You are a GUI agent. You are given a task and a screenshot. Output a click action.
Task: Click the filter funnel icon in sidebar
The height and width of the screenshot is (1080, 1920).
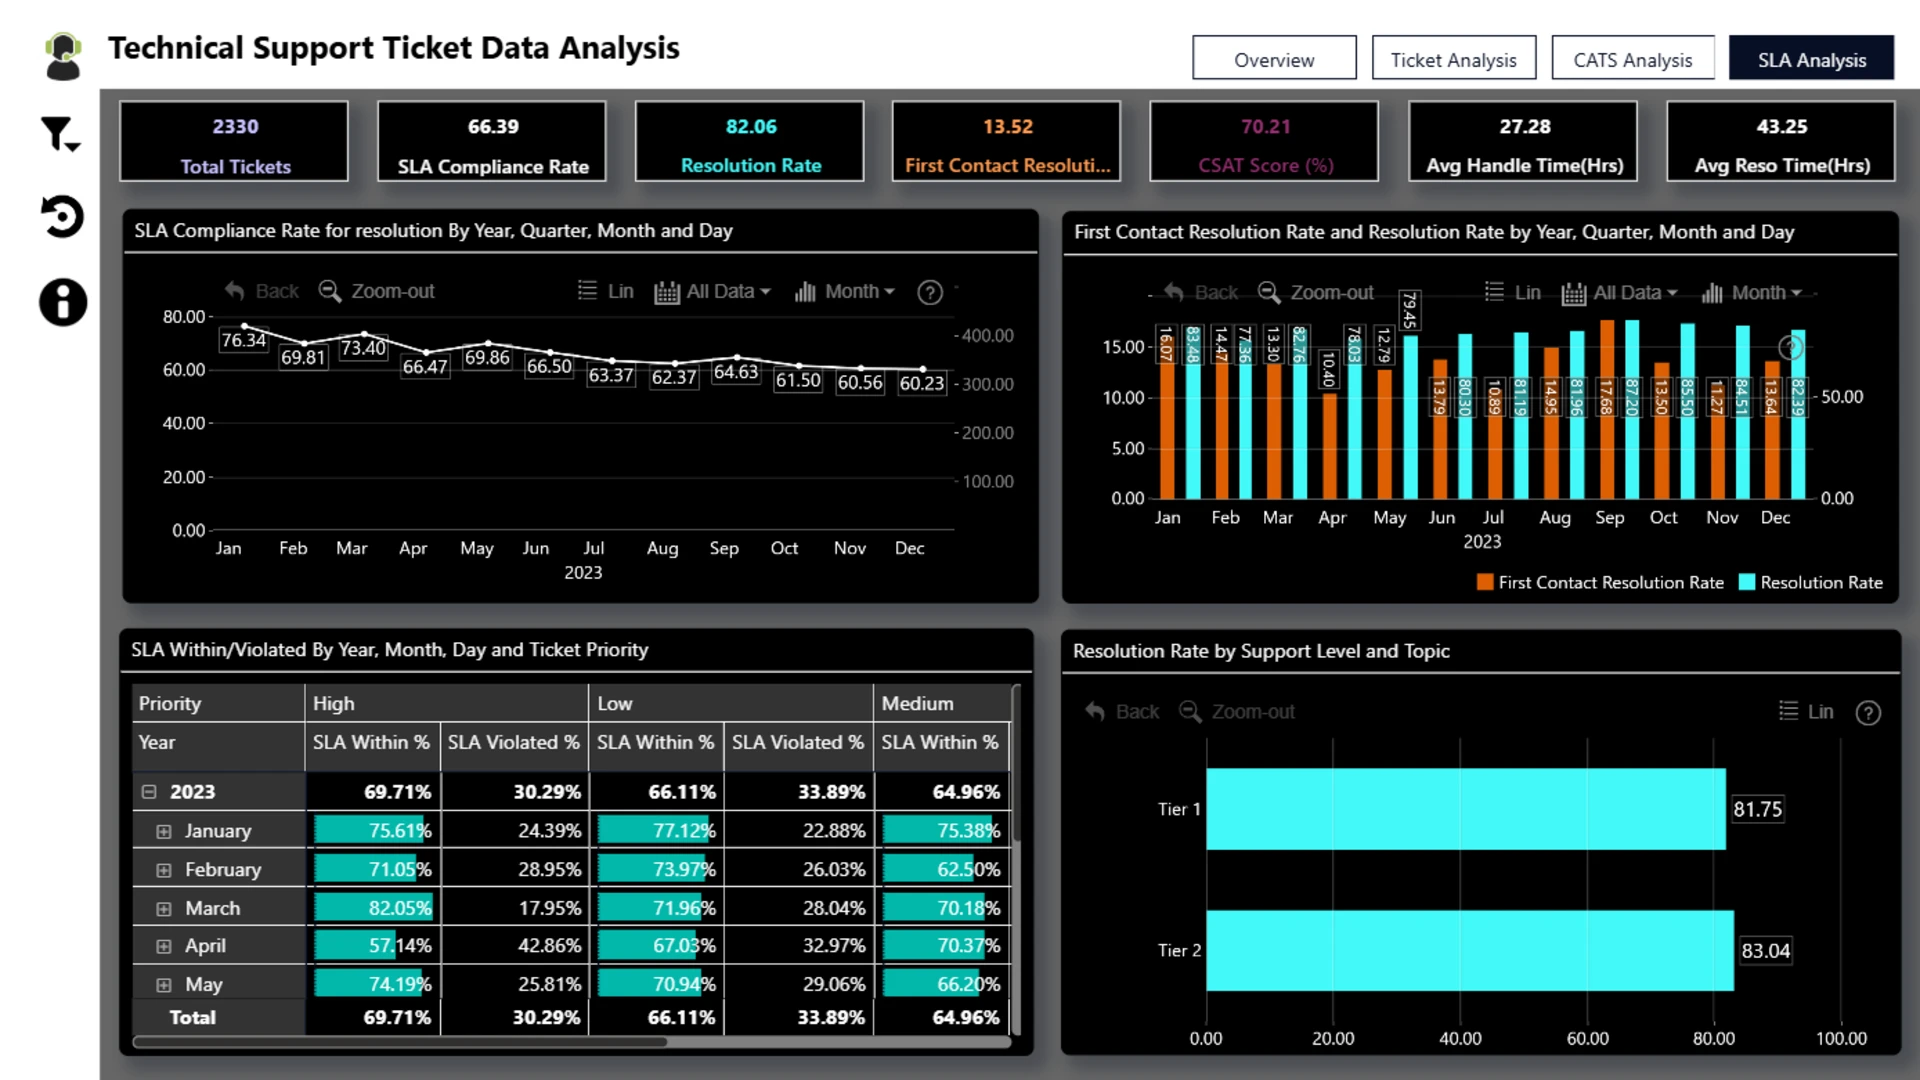point(58,134)
